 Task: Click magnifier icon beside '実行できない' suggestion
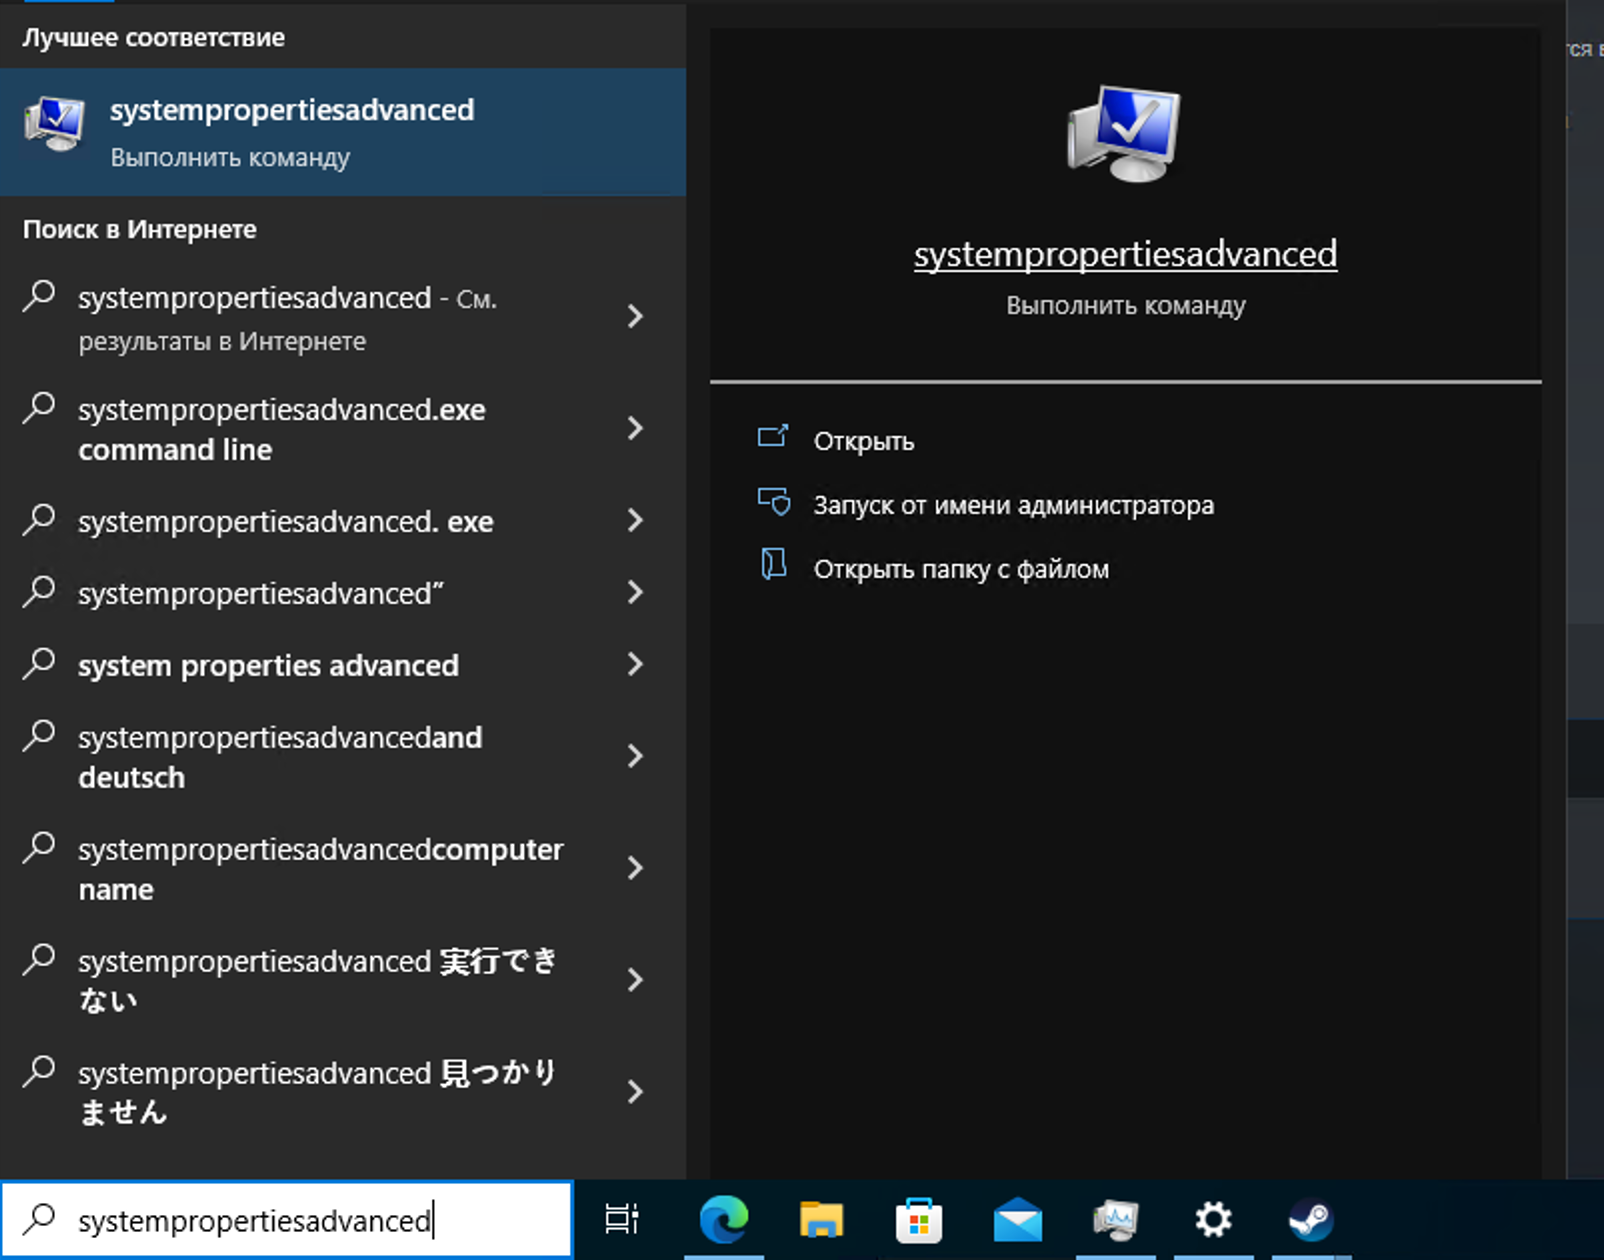[39, 960]
